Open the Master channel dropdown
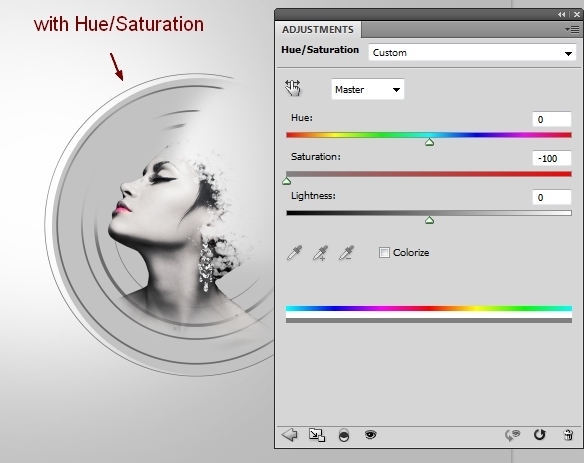The height and width of the screenshot is (463, 584). coord(368,89)
